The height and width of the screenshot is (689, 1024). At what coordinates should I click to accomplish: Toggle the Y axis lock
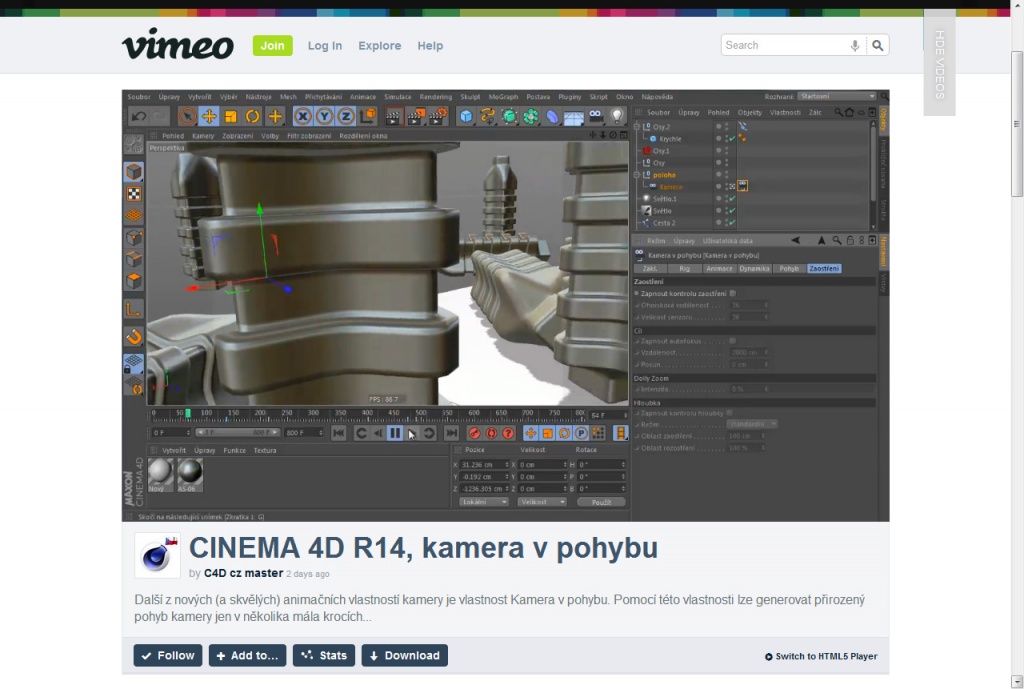[324, 117]
